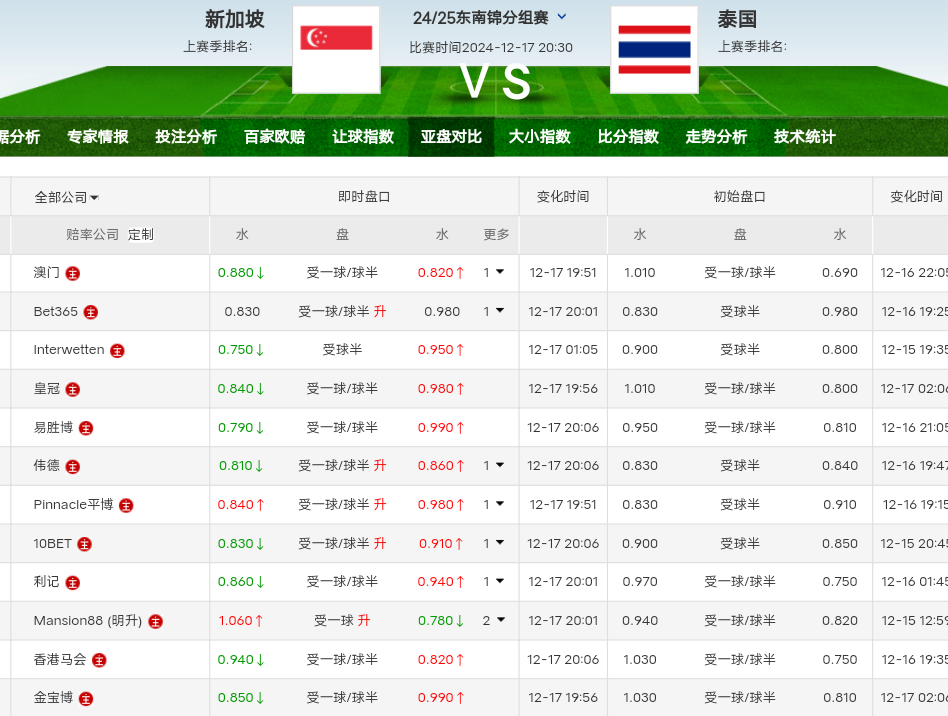Open the 新加坡 team name link

(x=235, y=19)
